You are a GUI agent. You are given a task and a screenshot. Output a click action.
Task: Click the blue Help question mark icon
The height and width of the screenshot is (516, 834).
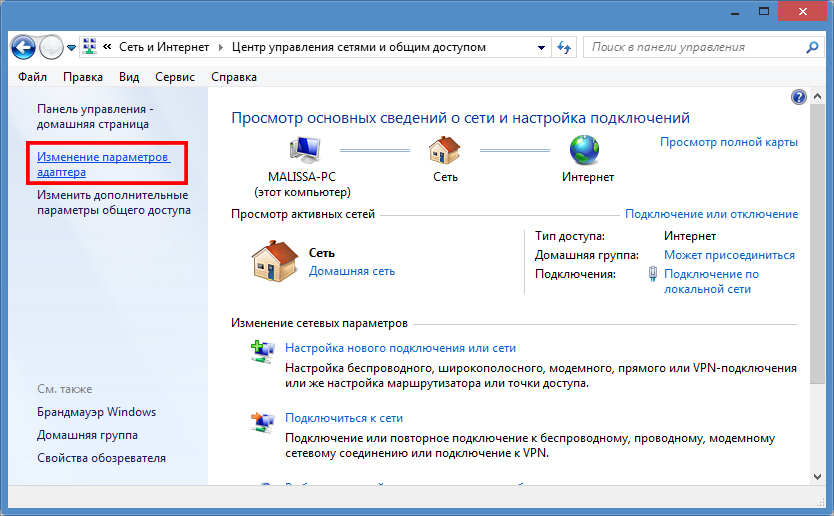pyautogui.click(x=798, y=97)
